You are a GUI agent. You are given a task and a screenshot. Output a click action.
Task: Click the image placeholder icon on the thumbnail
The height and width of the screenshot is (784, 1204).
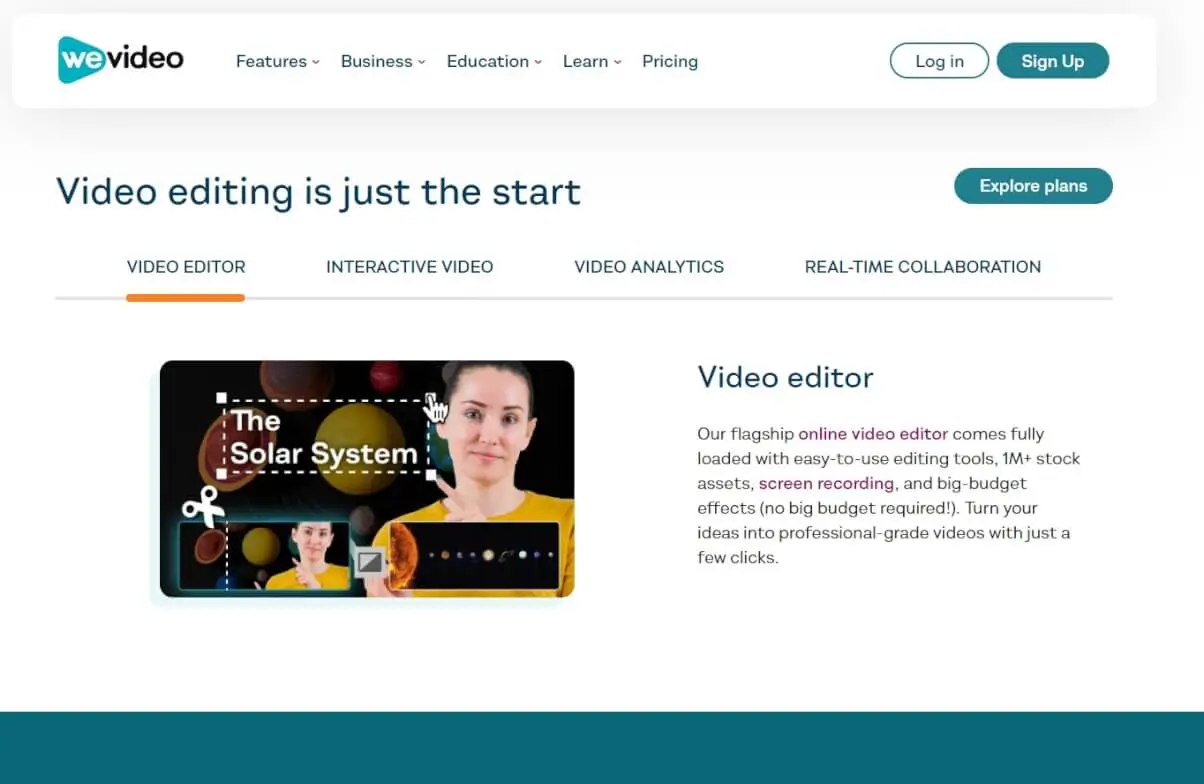pos(372,562)
